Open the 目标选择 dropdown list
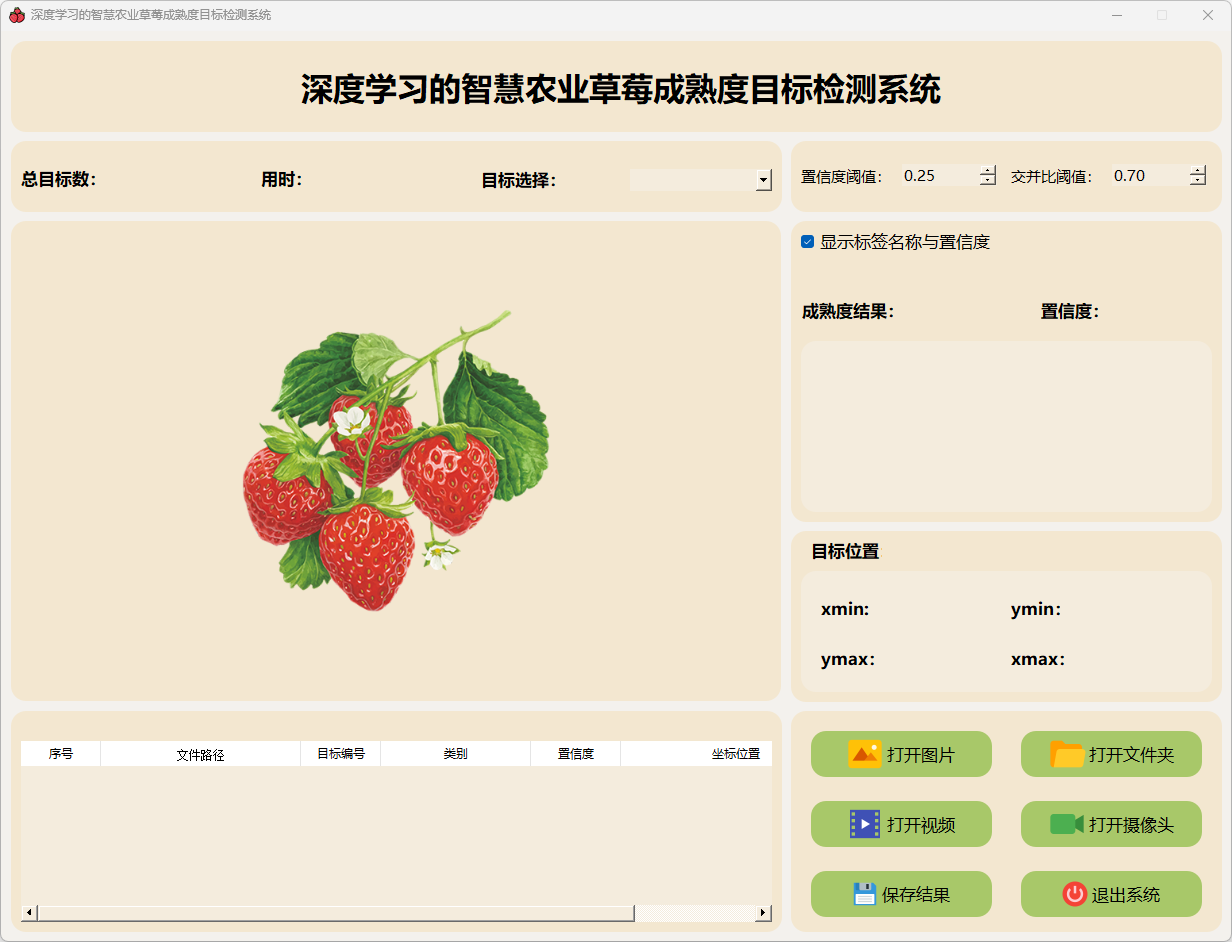 pos(764,180)
